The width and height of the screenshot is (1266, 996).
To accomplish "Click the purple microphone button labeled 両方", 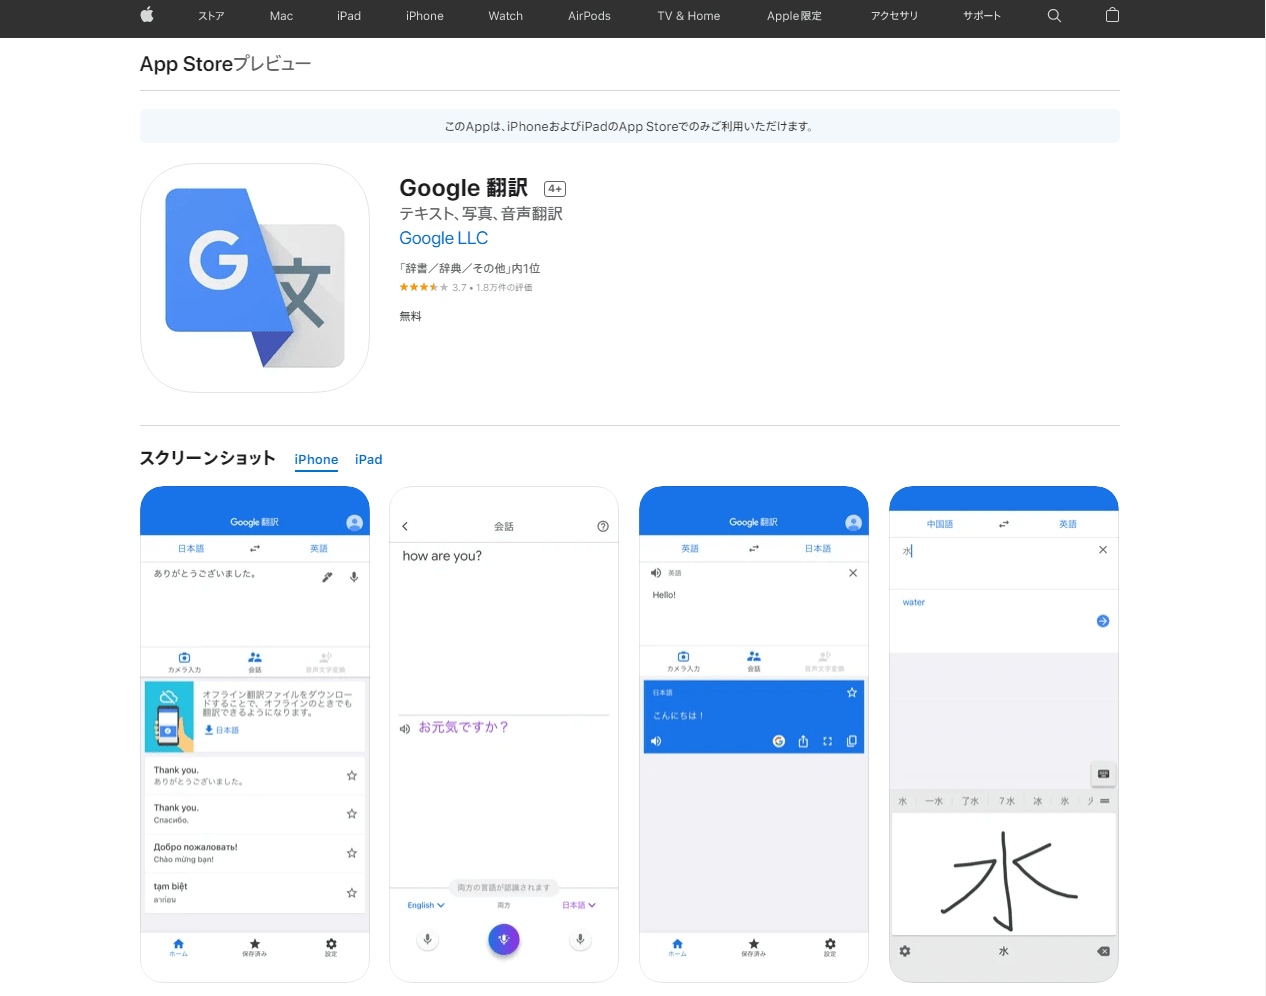I will point(504,939).
